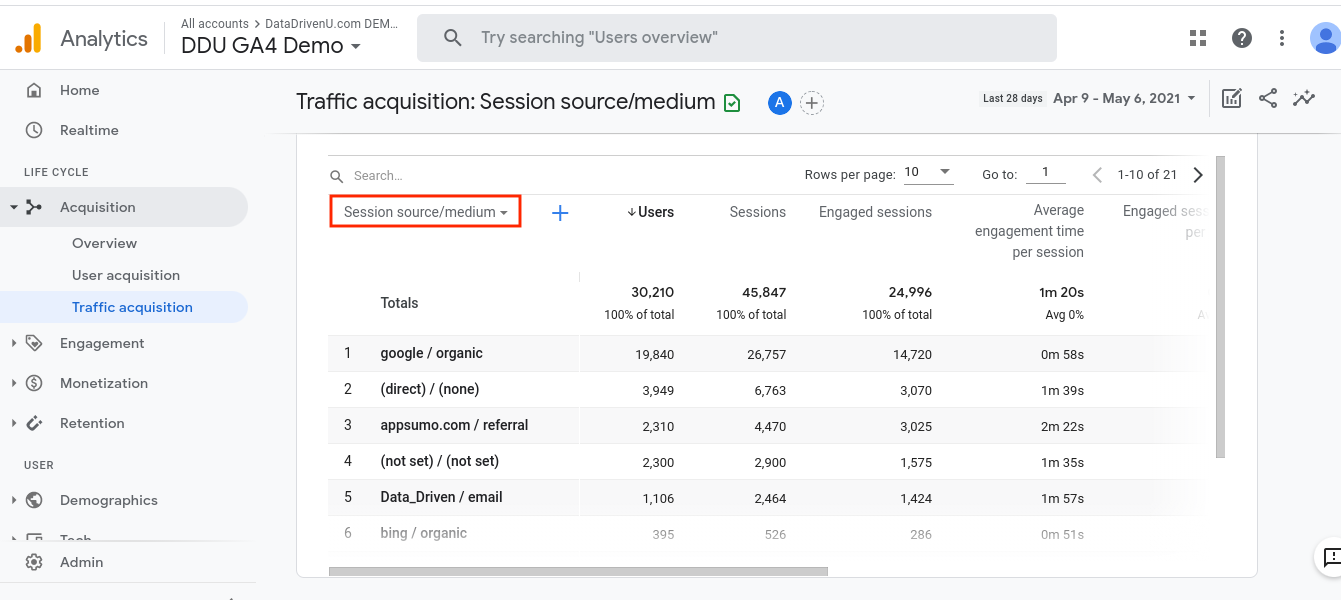Select User acquisition in the sidebar
Viewport: 1341px width, 600px height.
click(x=126, y=275)
